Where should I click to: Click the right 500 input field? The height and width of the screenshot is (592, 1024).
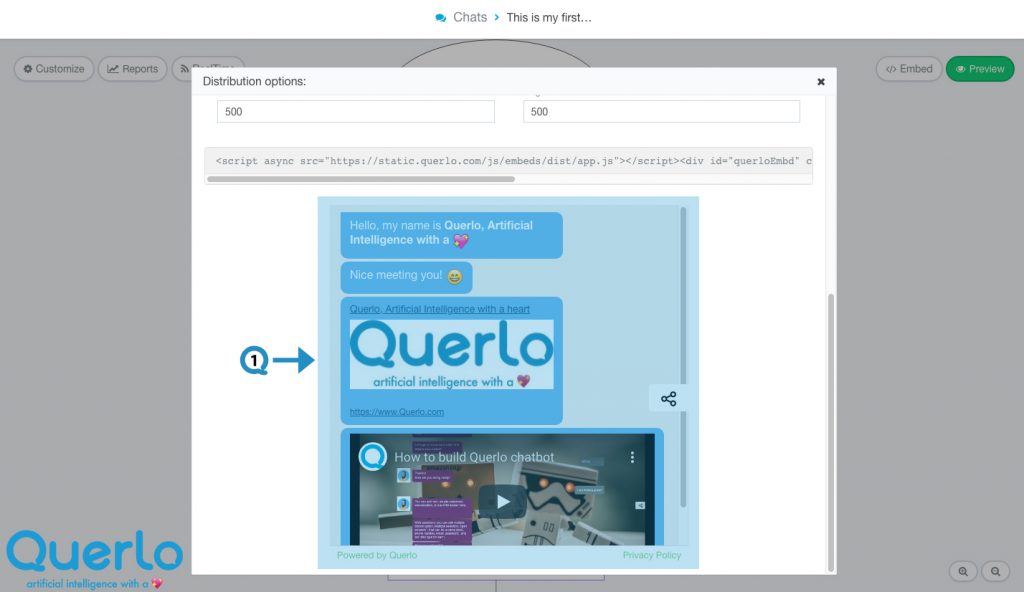661,112
